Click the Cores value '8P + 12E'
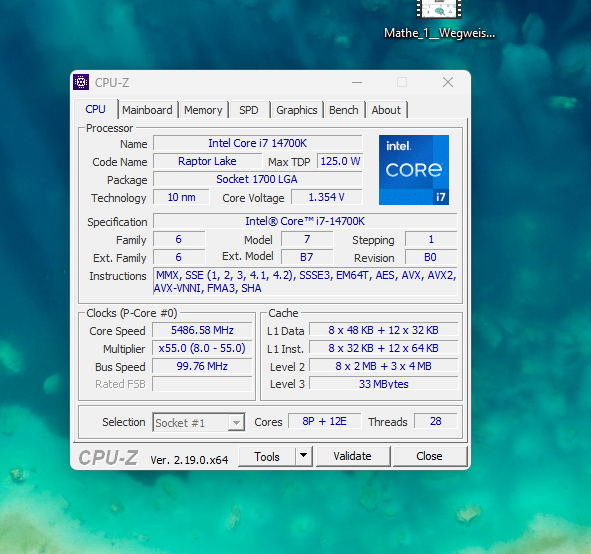 pyautogui.click(x=325, y=421)
